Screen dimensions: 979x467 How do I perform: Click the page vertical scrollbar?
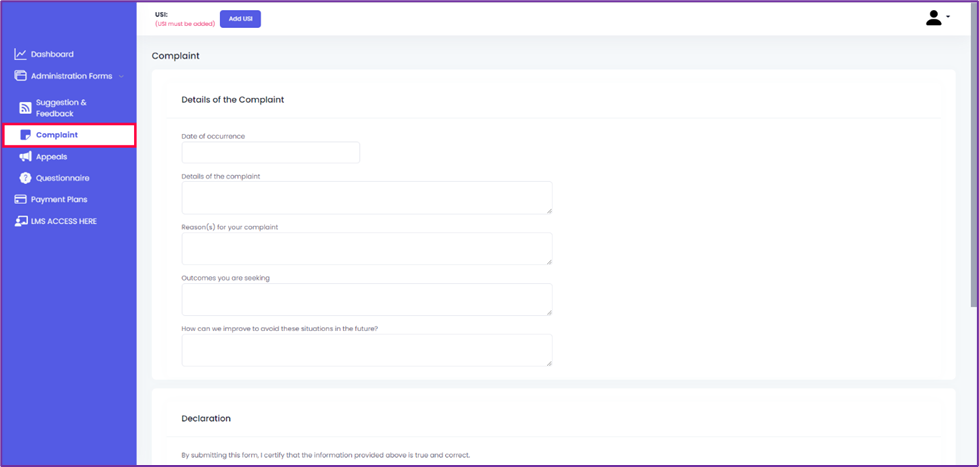pyautogui.click(x=974, y=156)
